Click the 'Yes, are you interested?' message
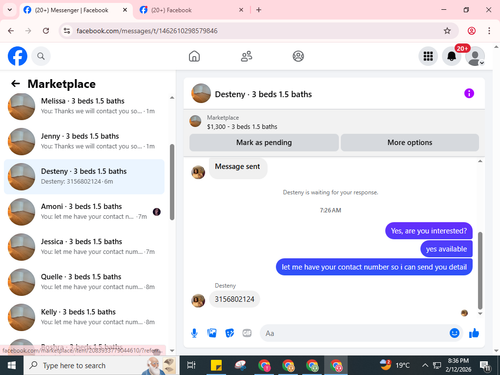Image resolution: width=500 pixels, height=375 pixels. 429,231
